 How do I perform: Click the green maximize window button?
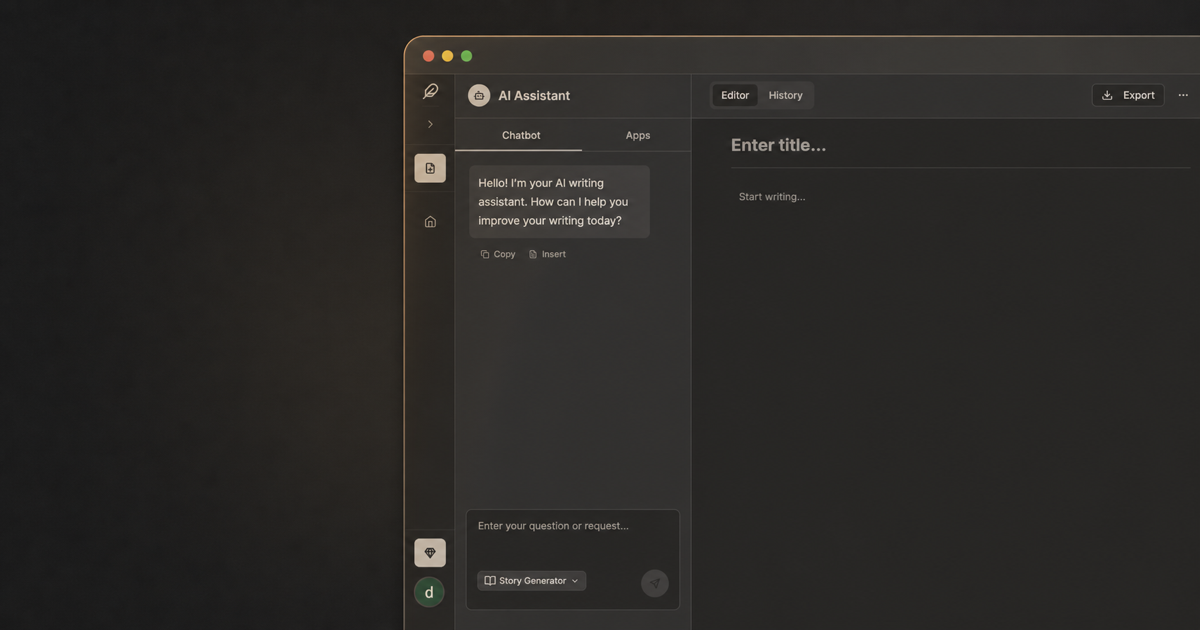click(467, 56)
